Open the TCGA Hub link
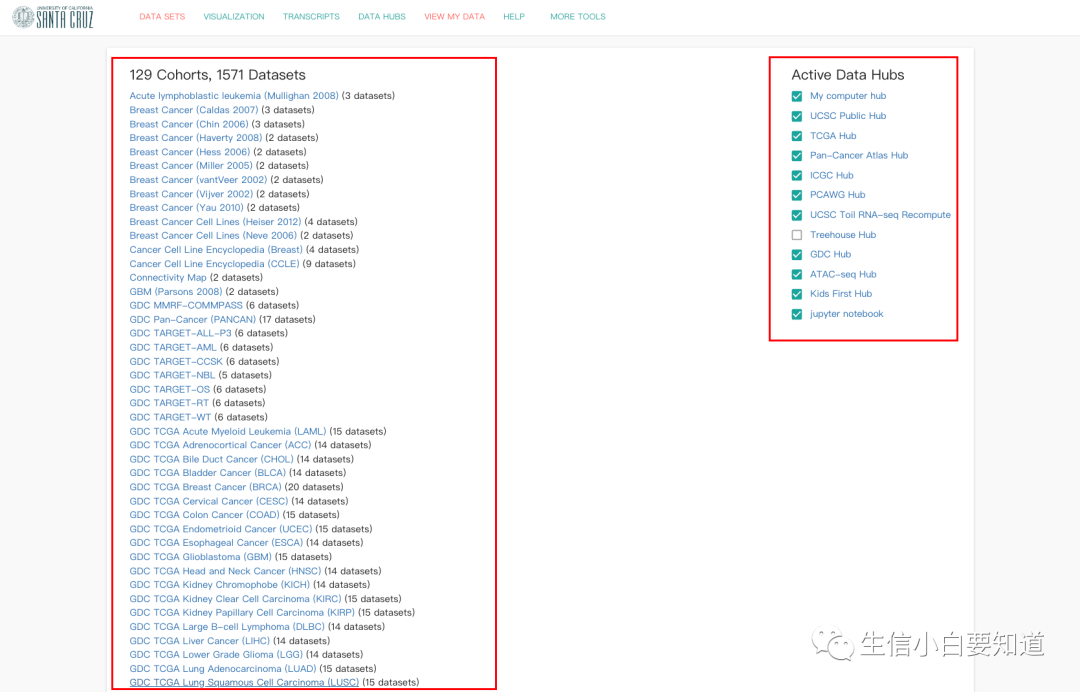 pyautogui.click(x=833, y=136)
